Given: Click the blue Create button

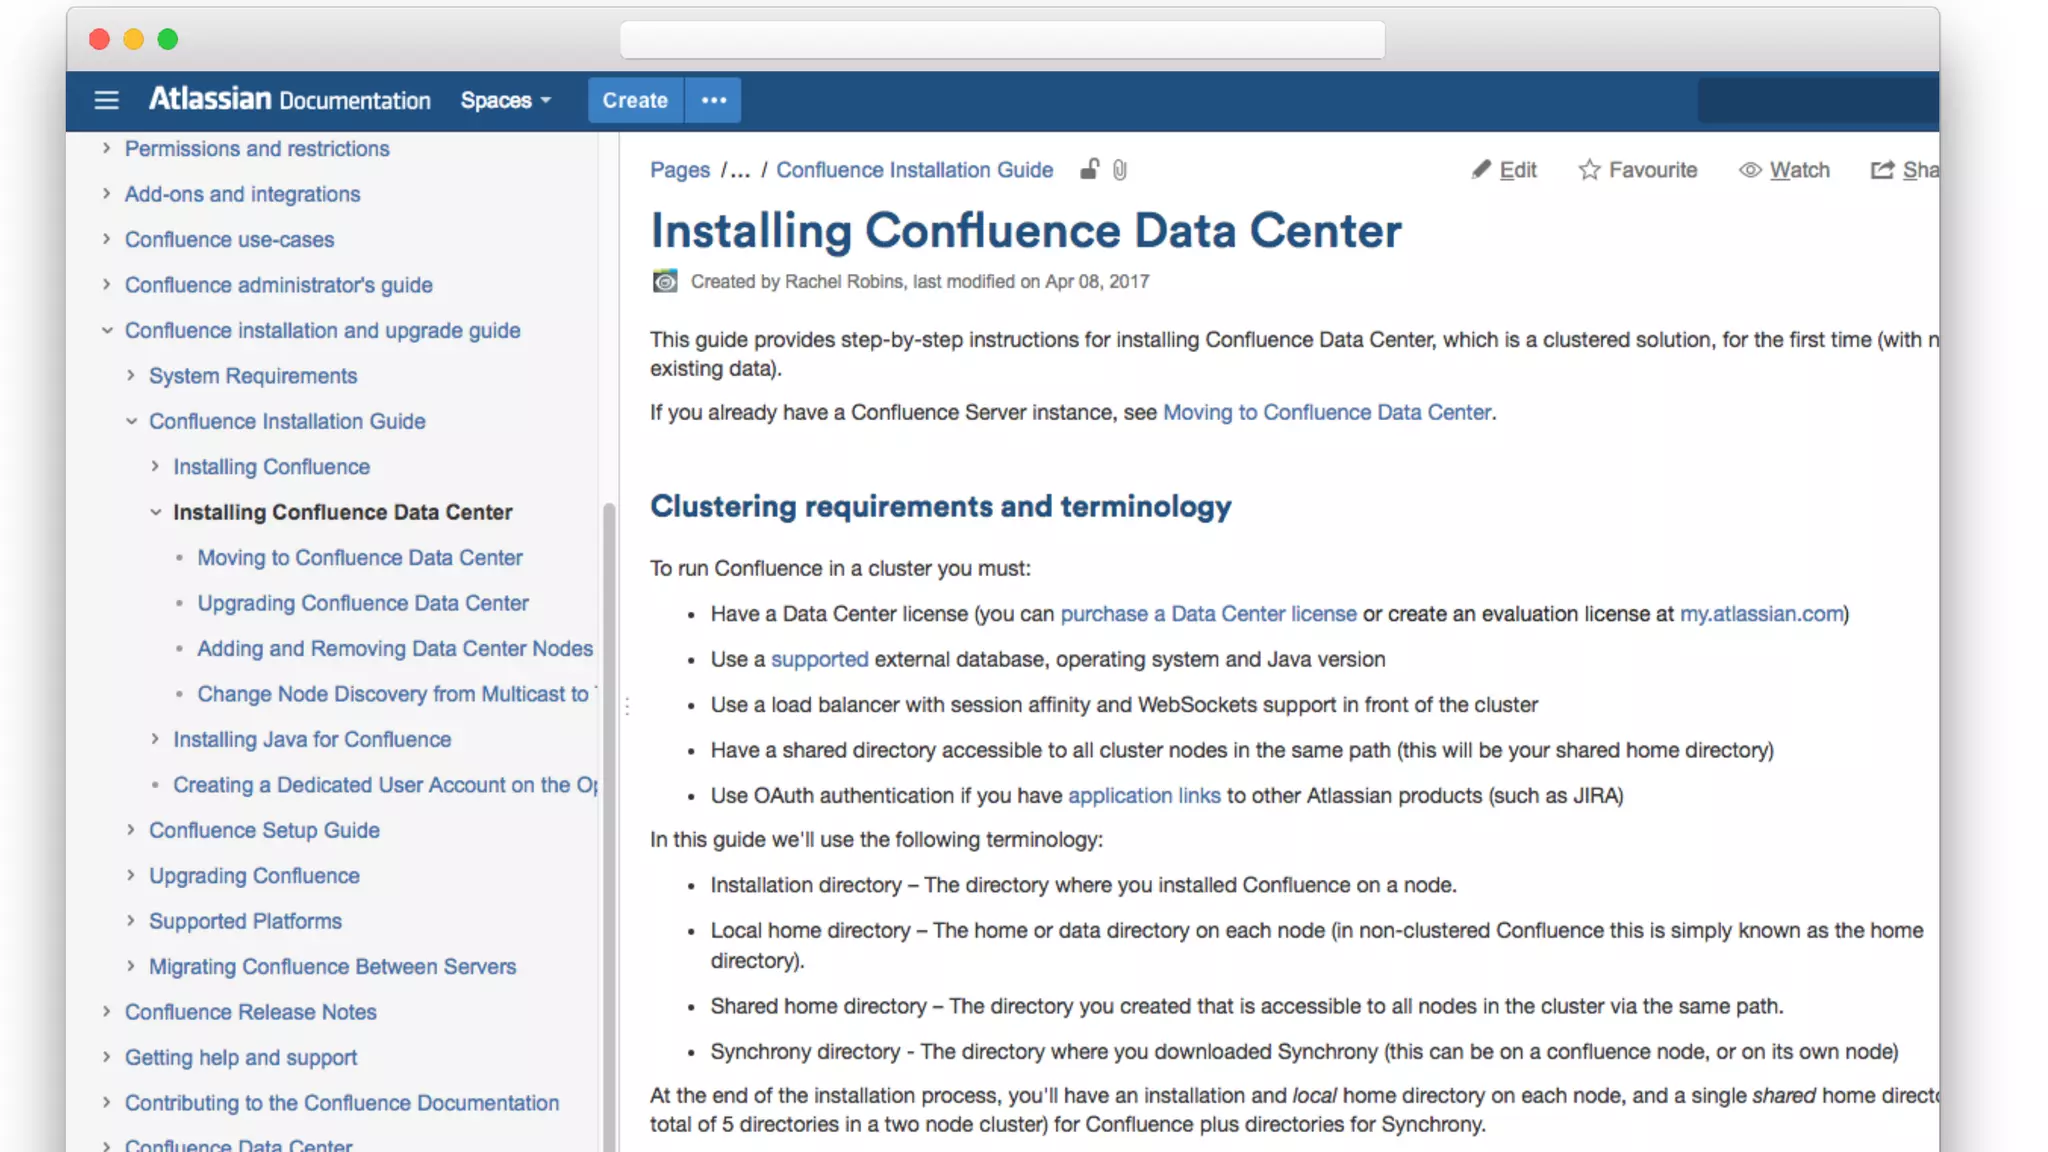Looking at the screenshot, I should 635,100.
